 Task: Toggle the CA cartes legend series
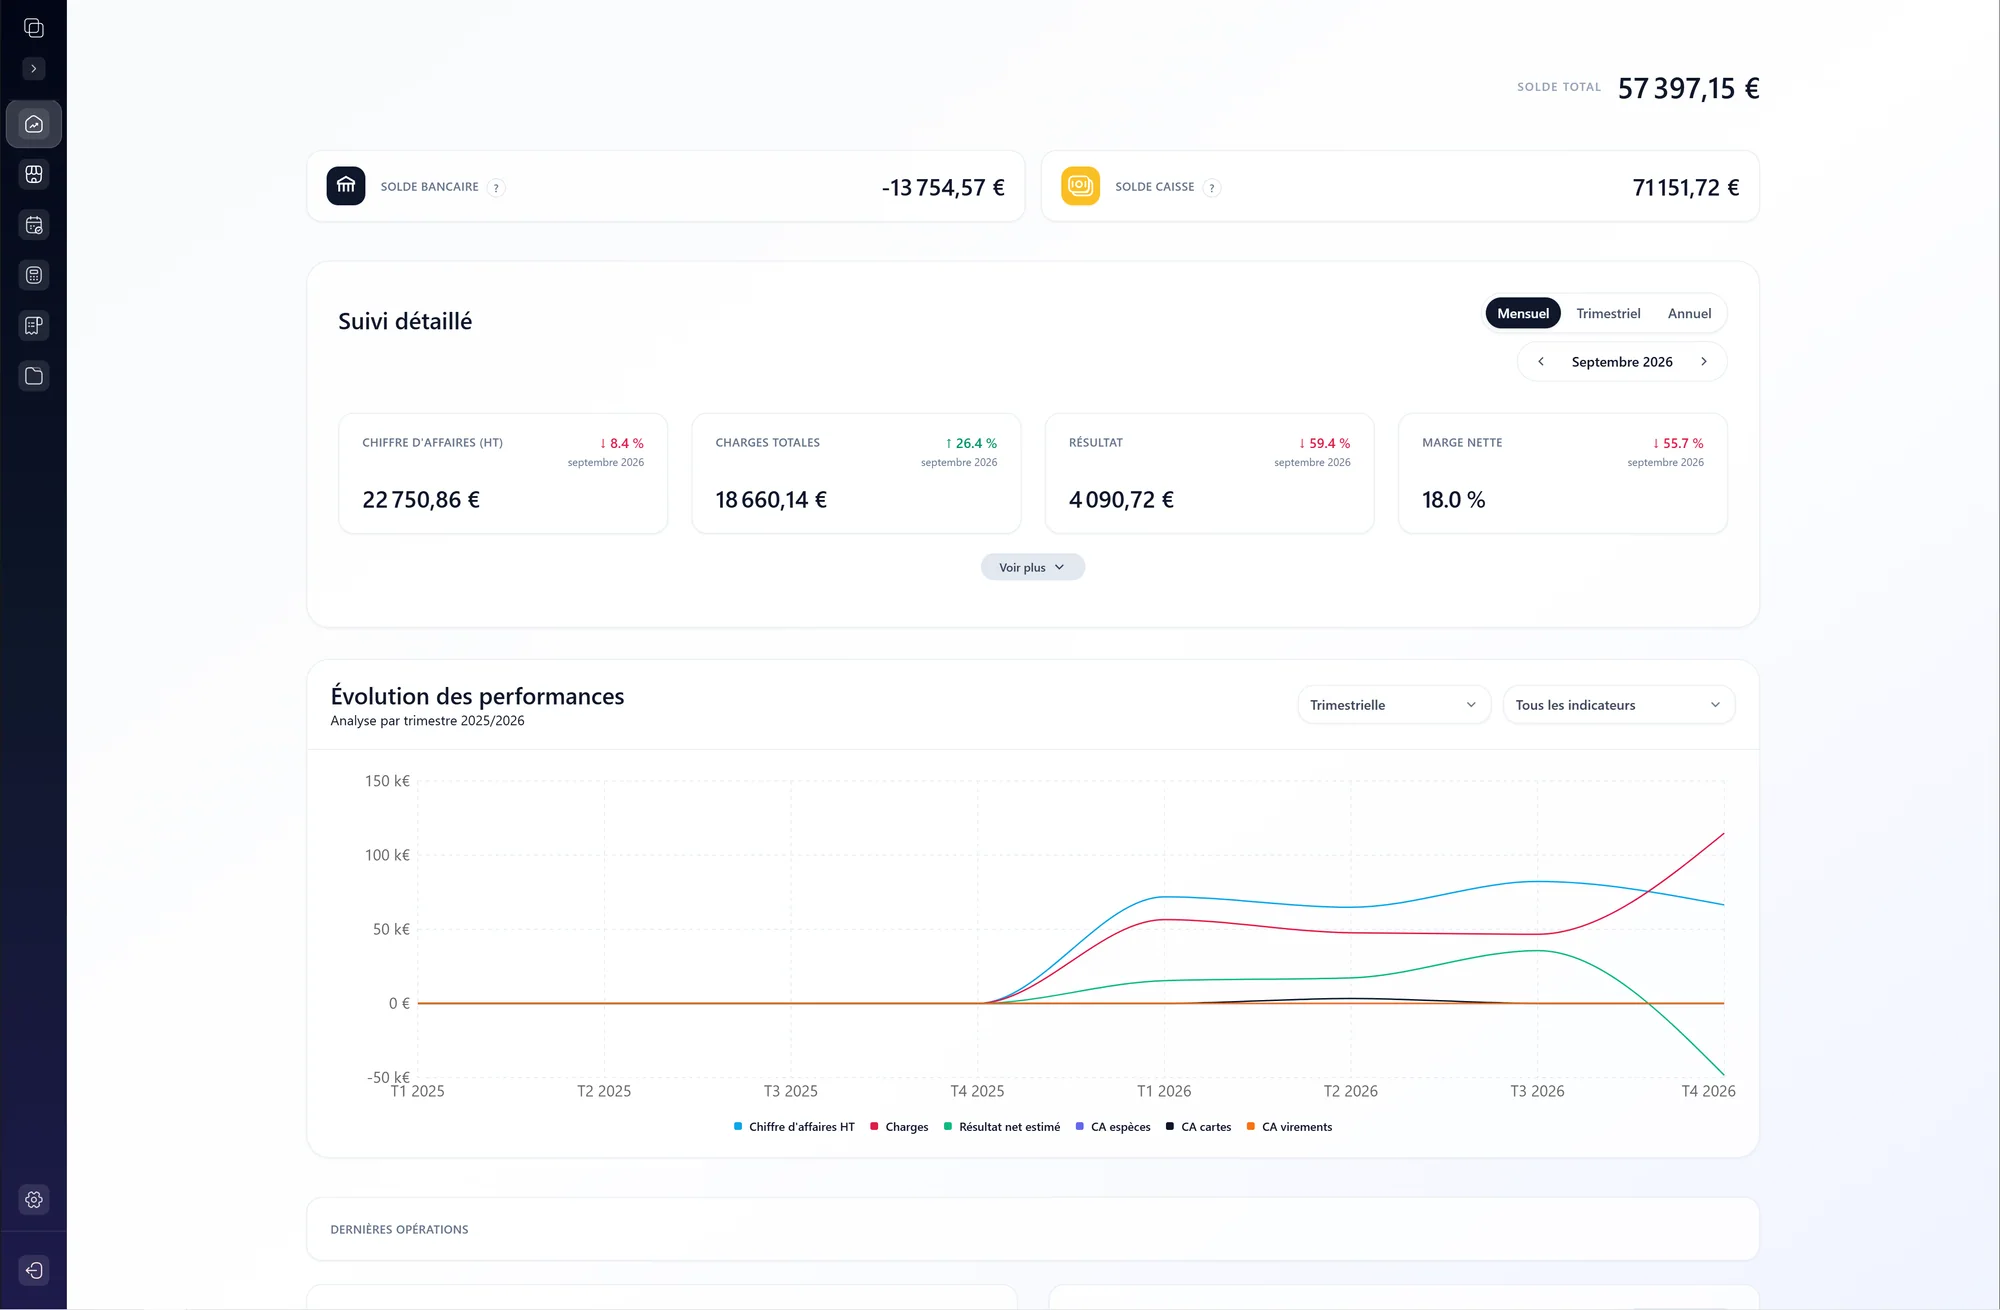[x=1198, y=1127]
